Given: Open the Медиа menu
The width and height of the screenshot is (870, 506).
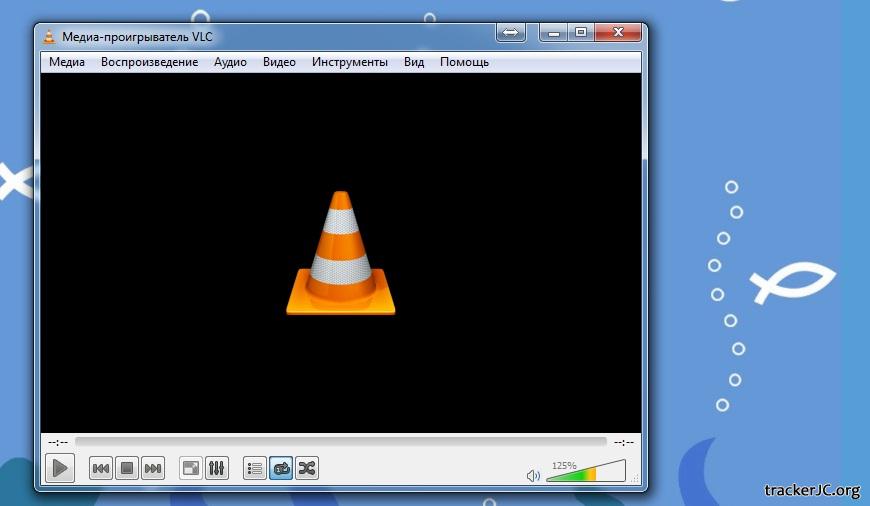Looking at the screenshot, I should coord(67,62).
